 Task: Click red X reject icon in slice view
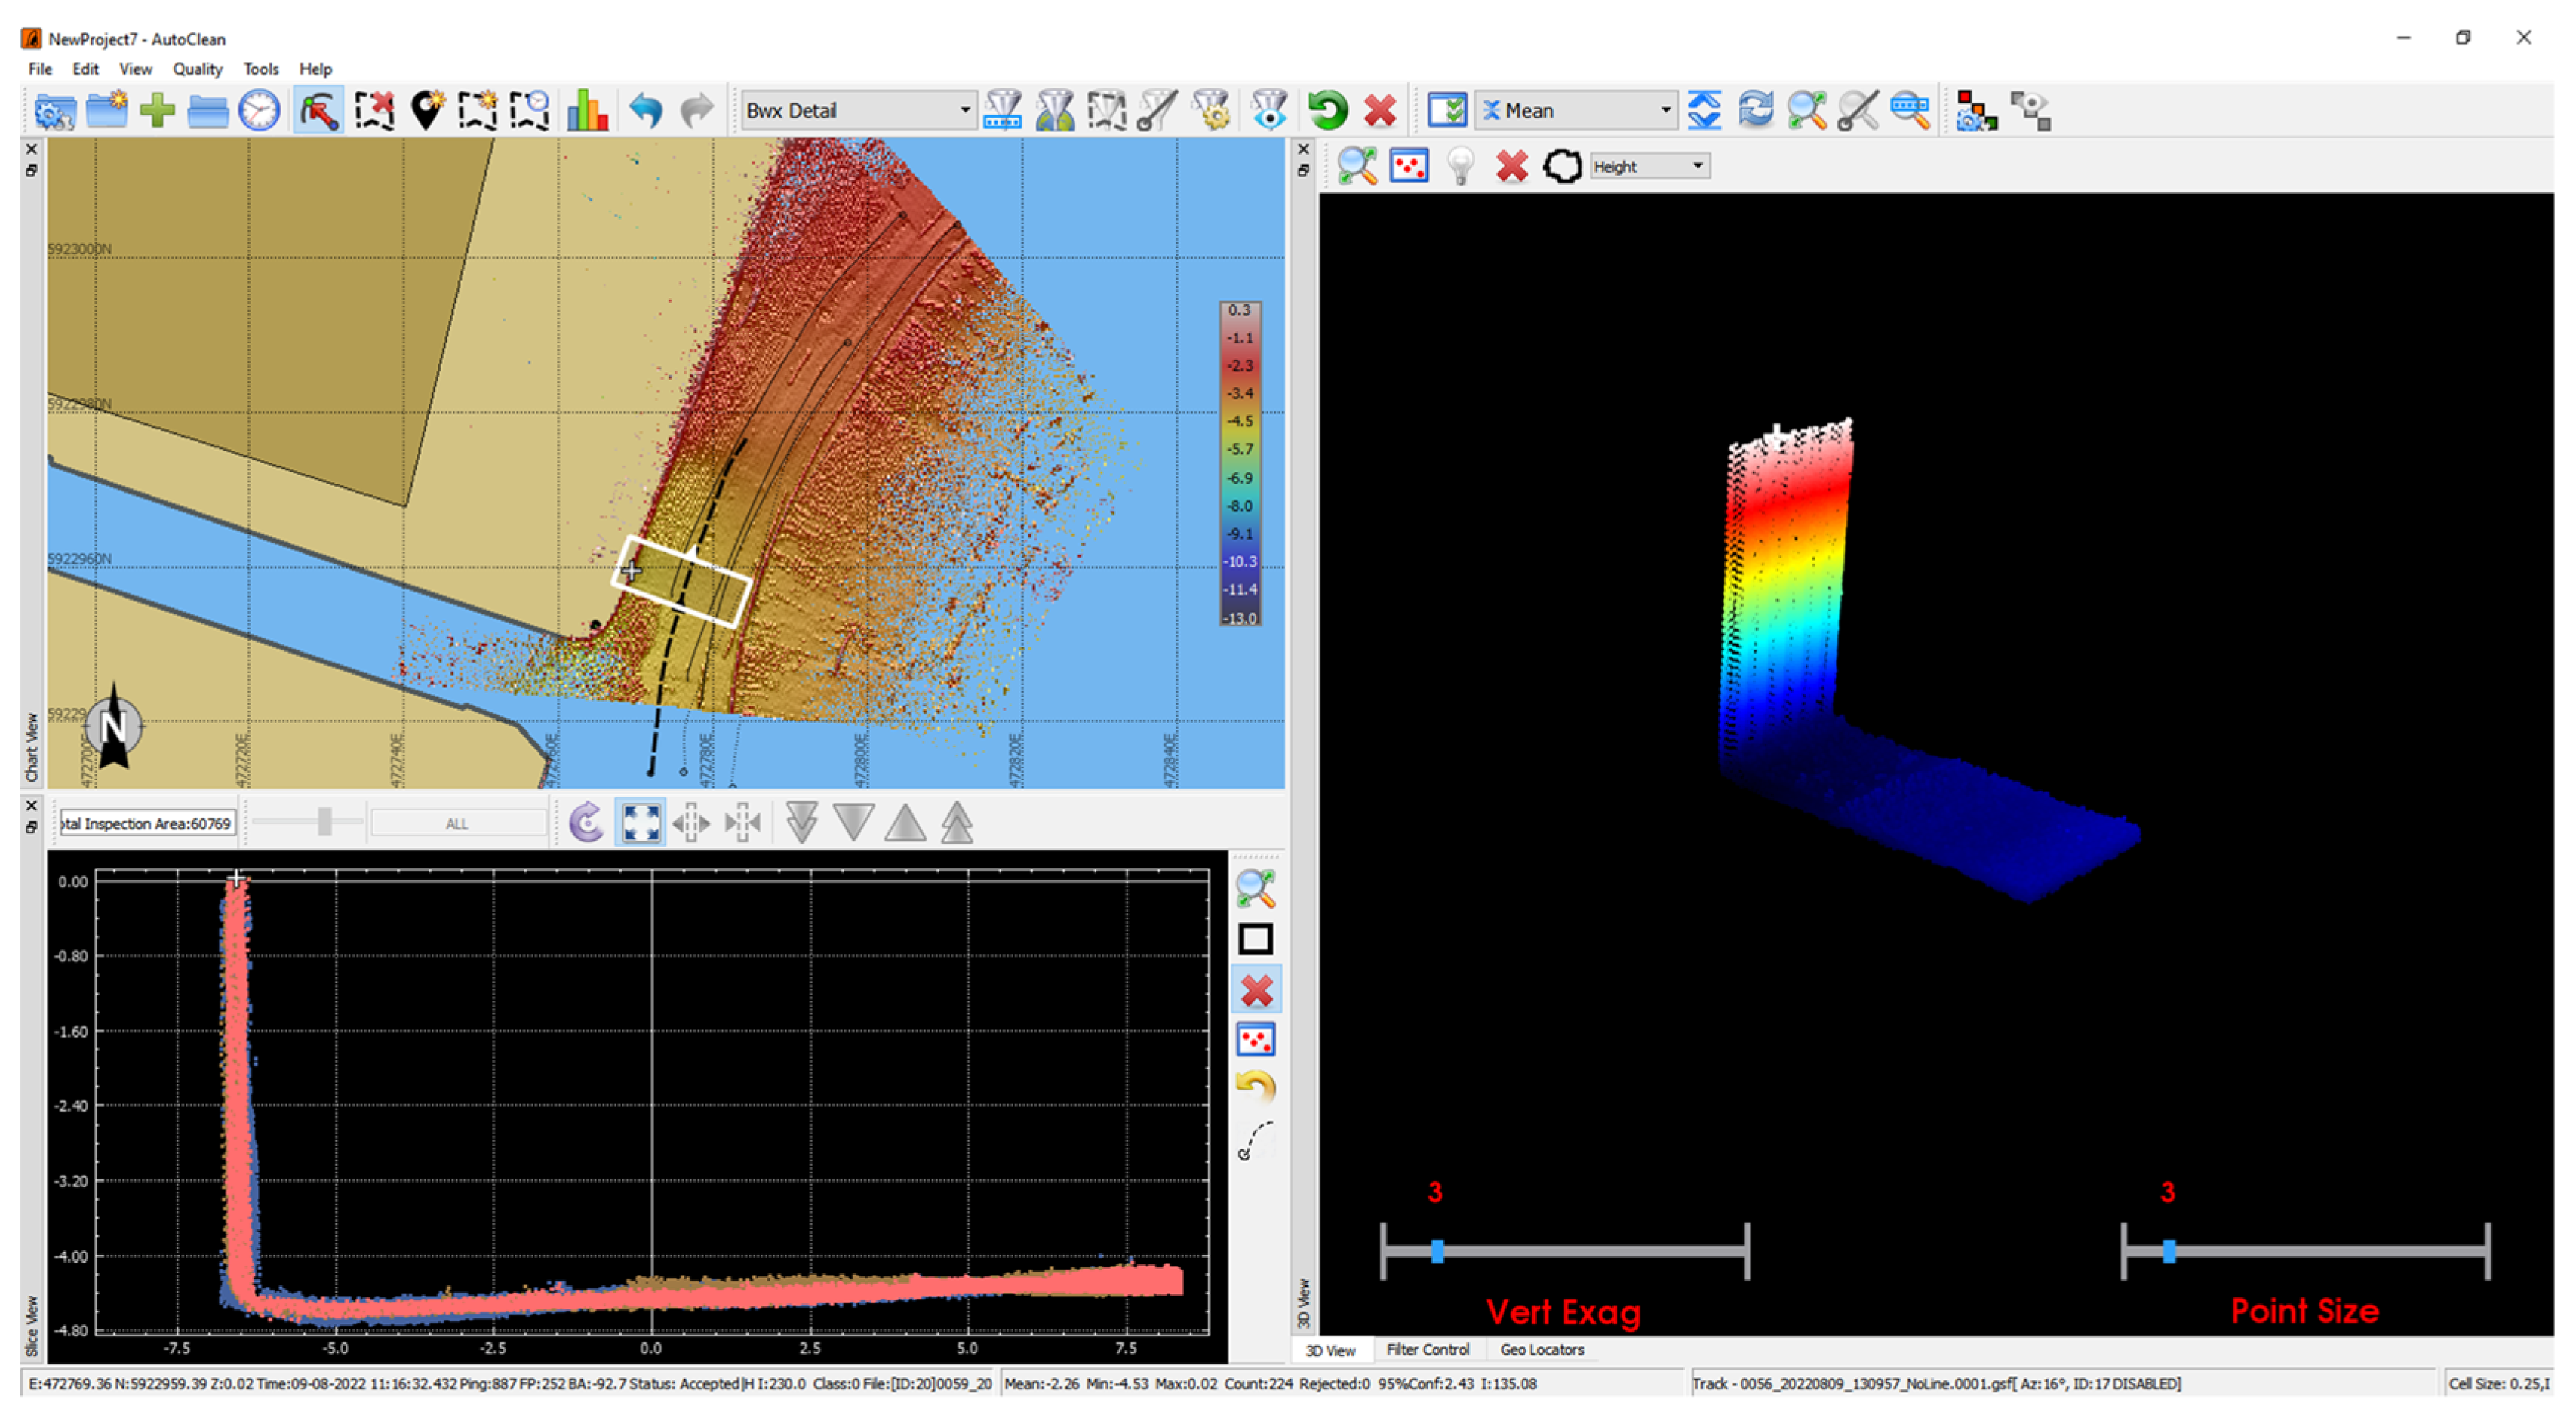[x=1256, y=991]
